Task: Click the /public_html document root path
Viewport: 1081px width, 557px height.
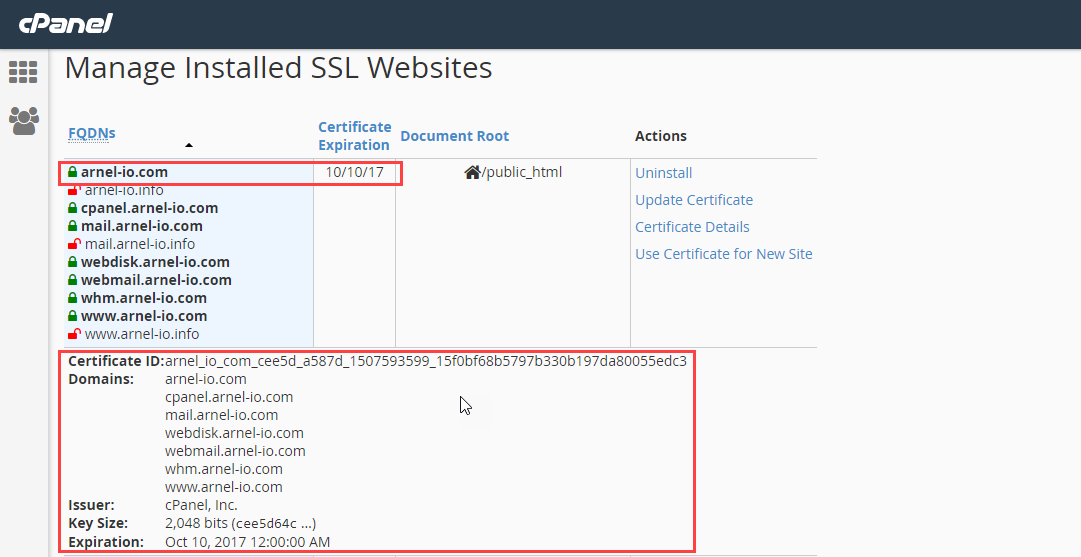Action: [x=522, y=172]
